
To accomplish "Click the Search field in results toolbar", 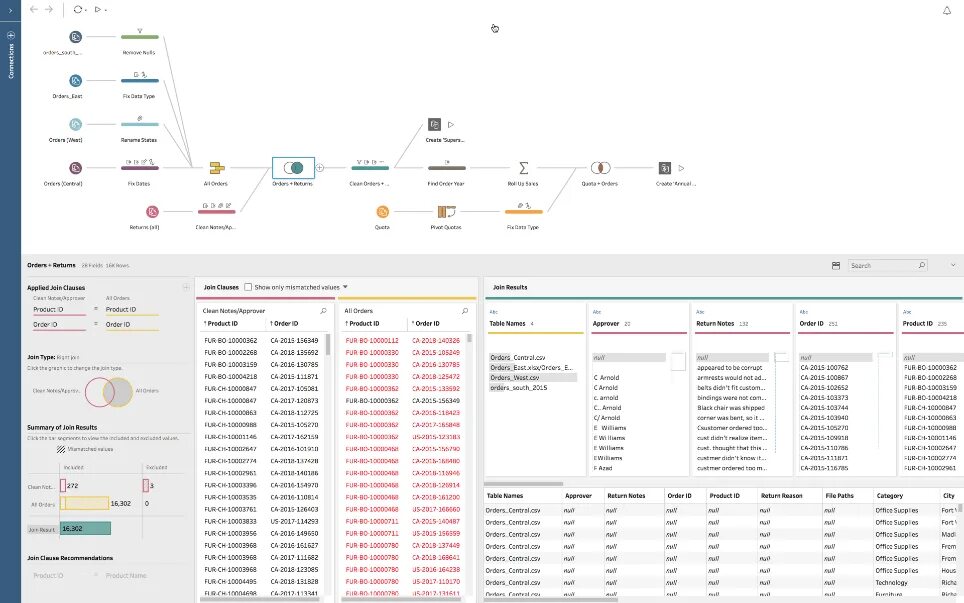I will click(888, 266).
